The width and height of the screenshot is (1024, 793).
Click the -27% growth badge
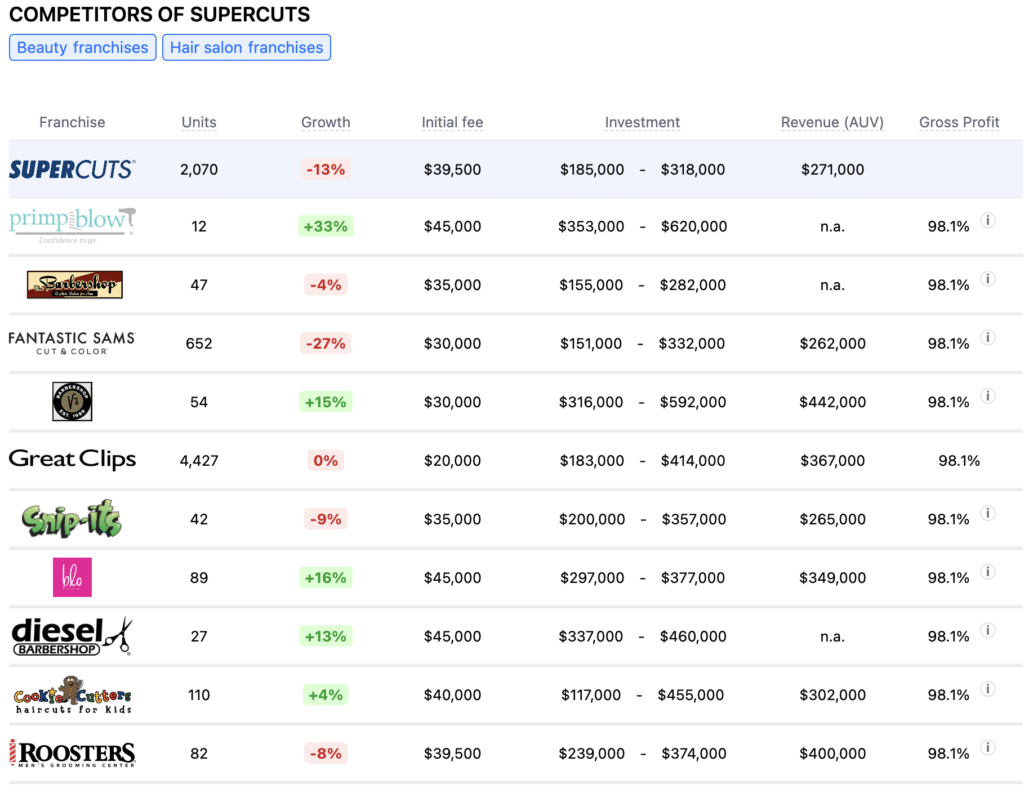pos(325,343)
